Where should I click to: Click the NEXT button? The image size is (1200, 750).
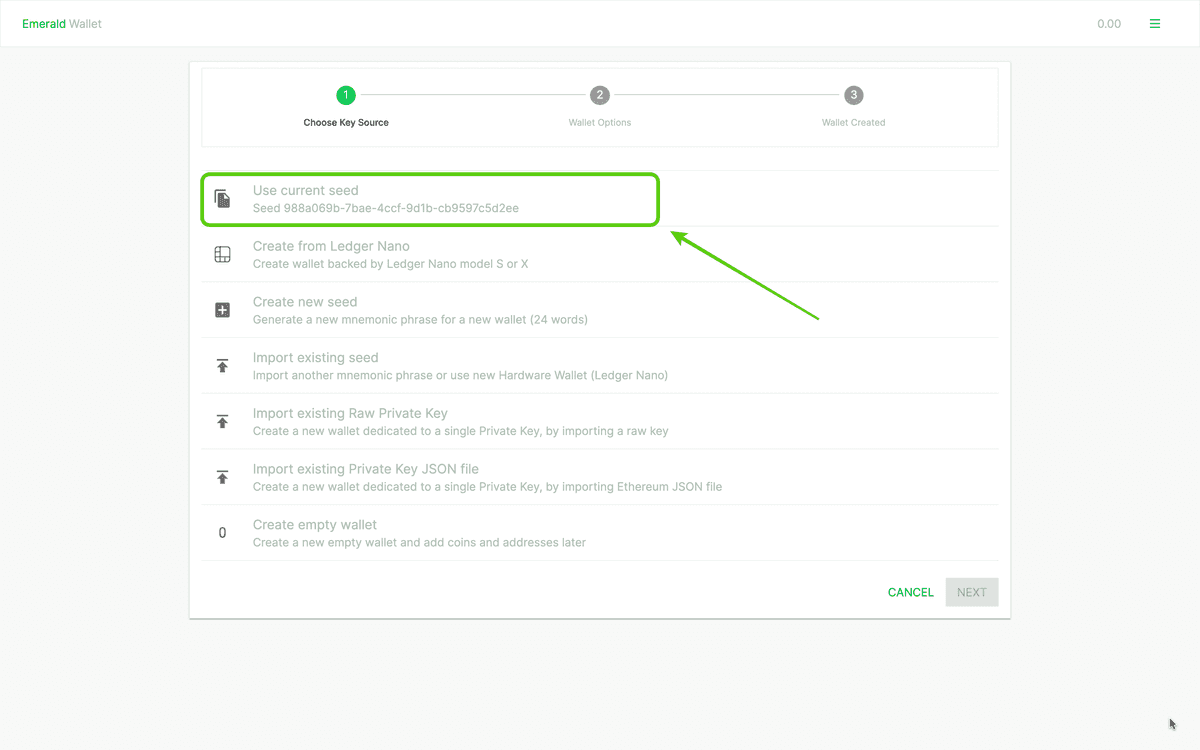point(971,592)
